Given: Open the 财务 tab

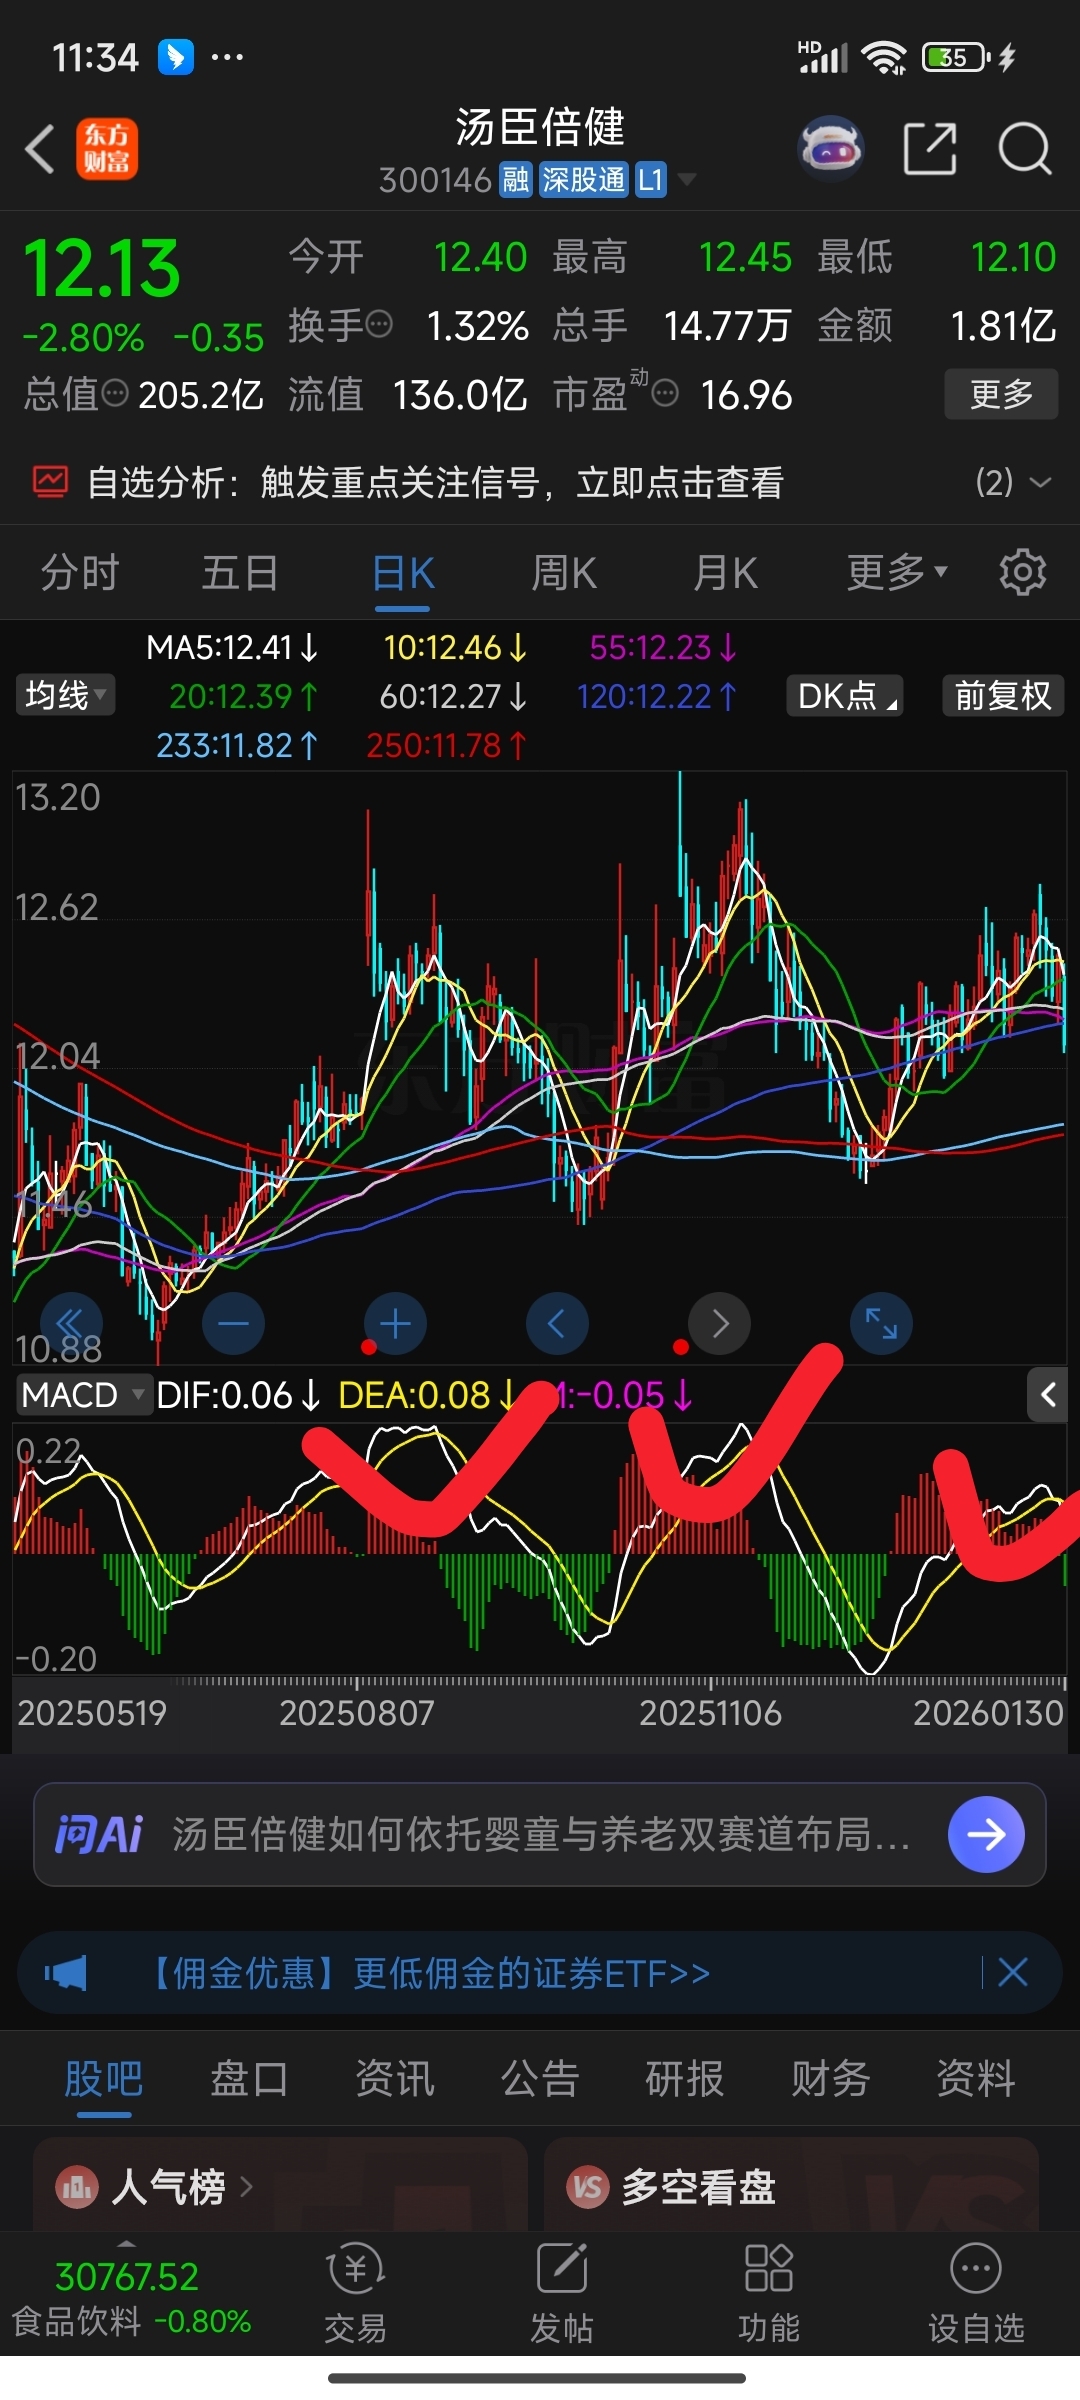Looking at the screenshot, I should coord(831,2079).
